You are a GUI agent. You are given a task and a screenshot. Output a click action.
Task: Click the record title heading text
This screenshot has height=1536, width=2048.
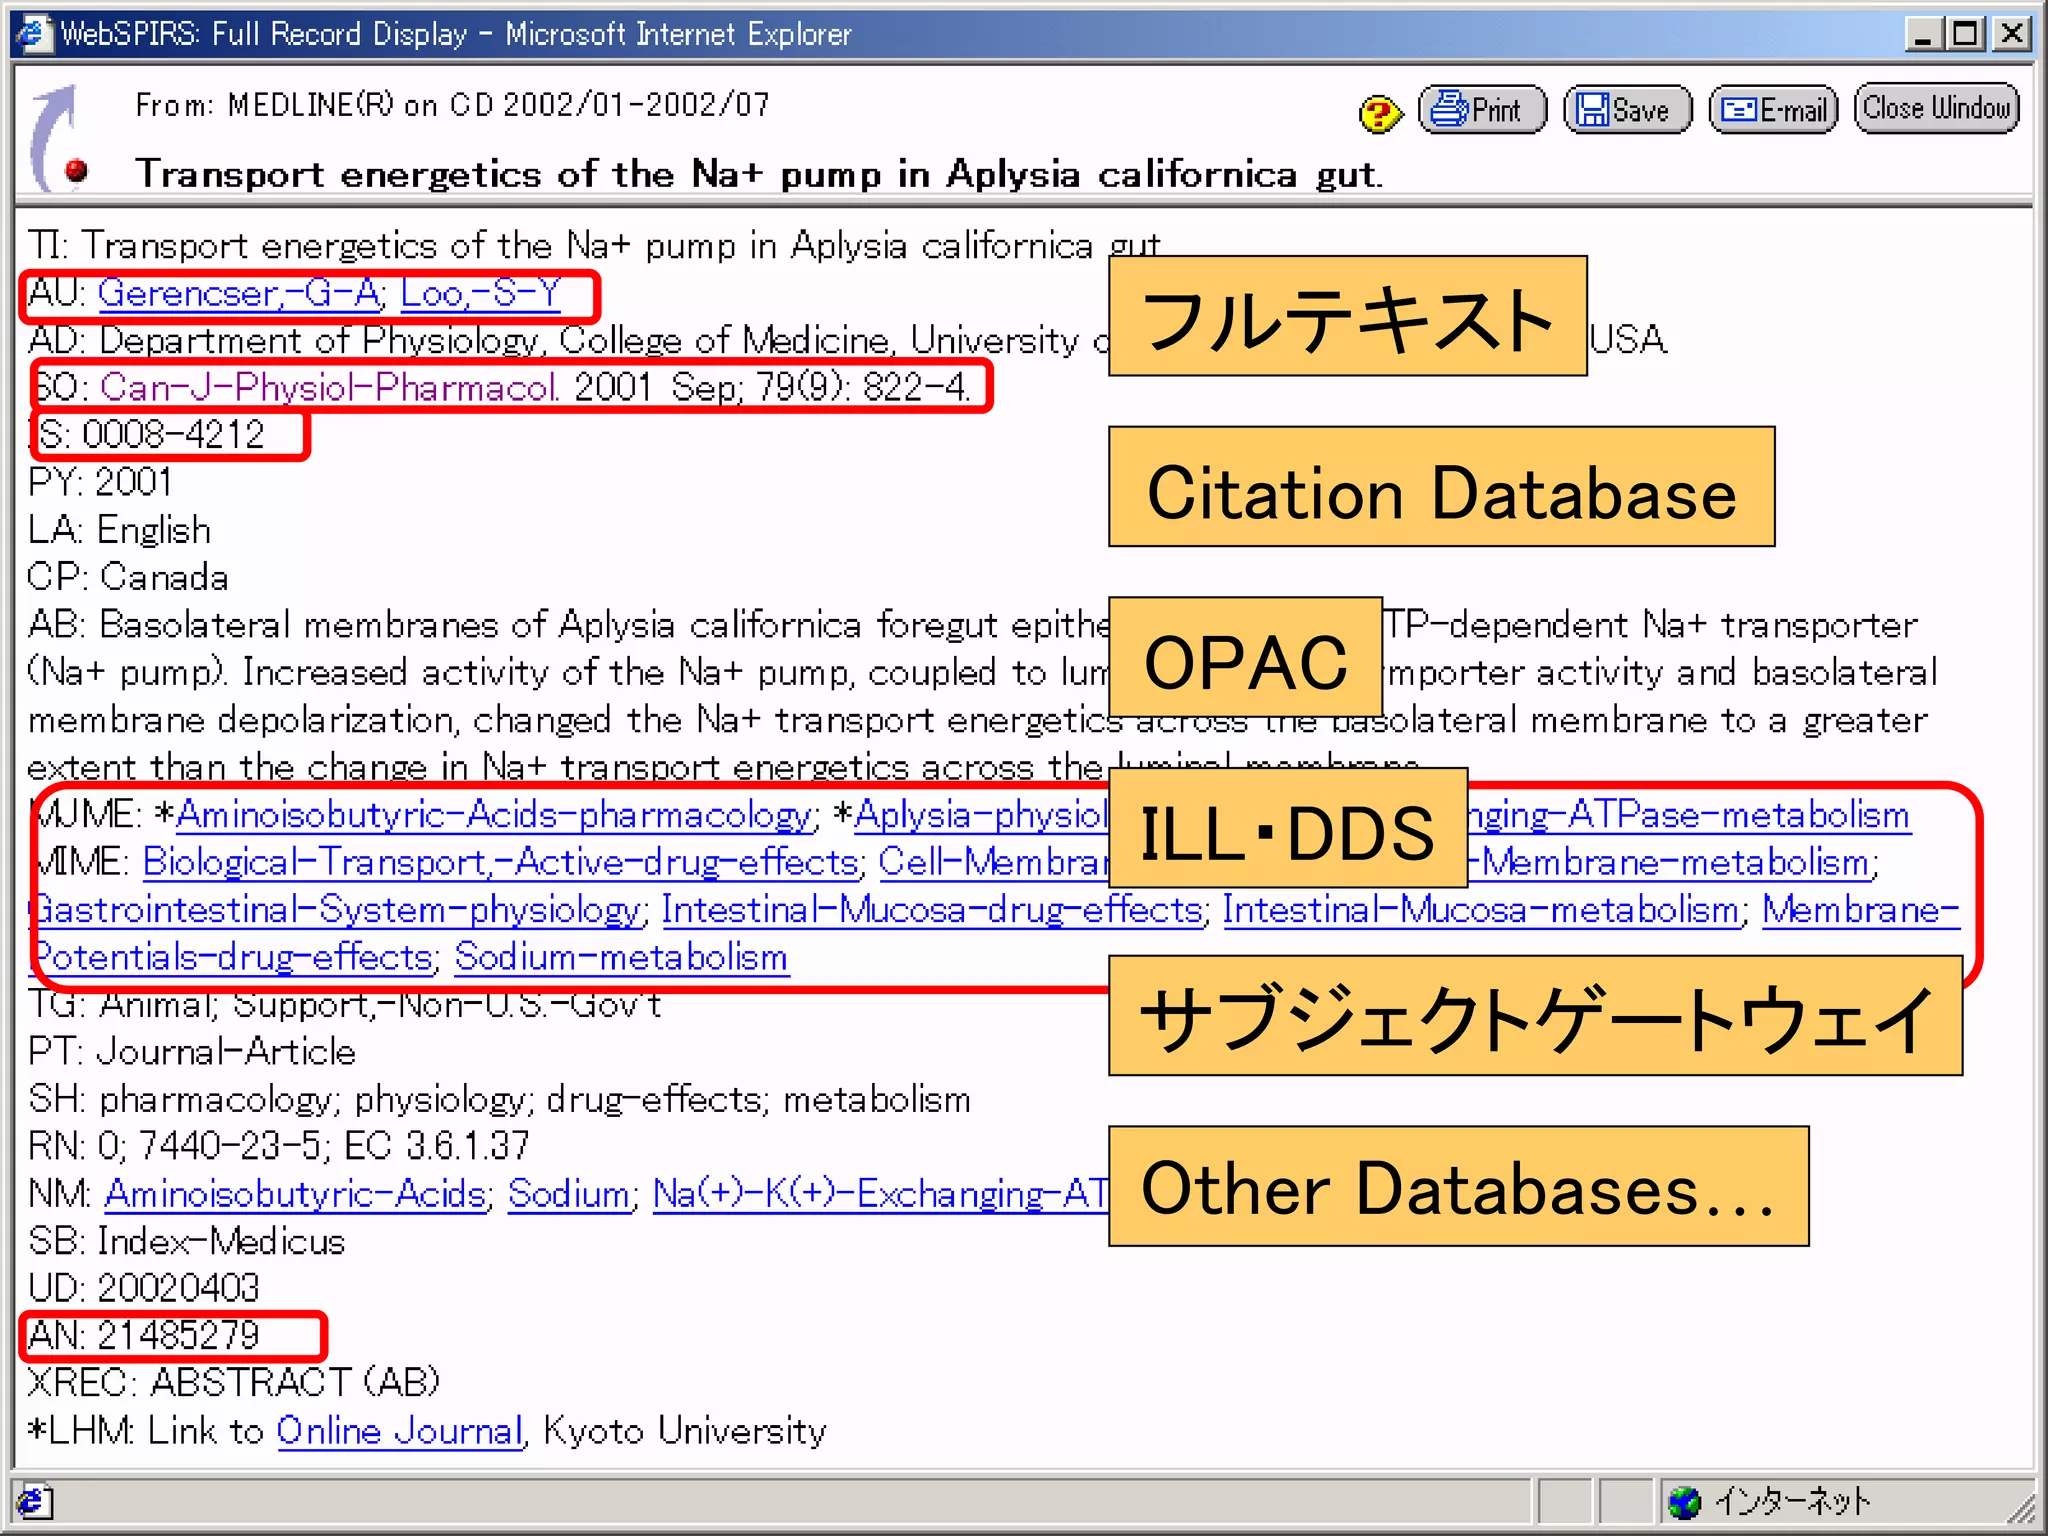[x=760, y=174]
